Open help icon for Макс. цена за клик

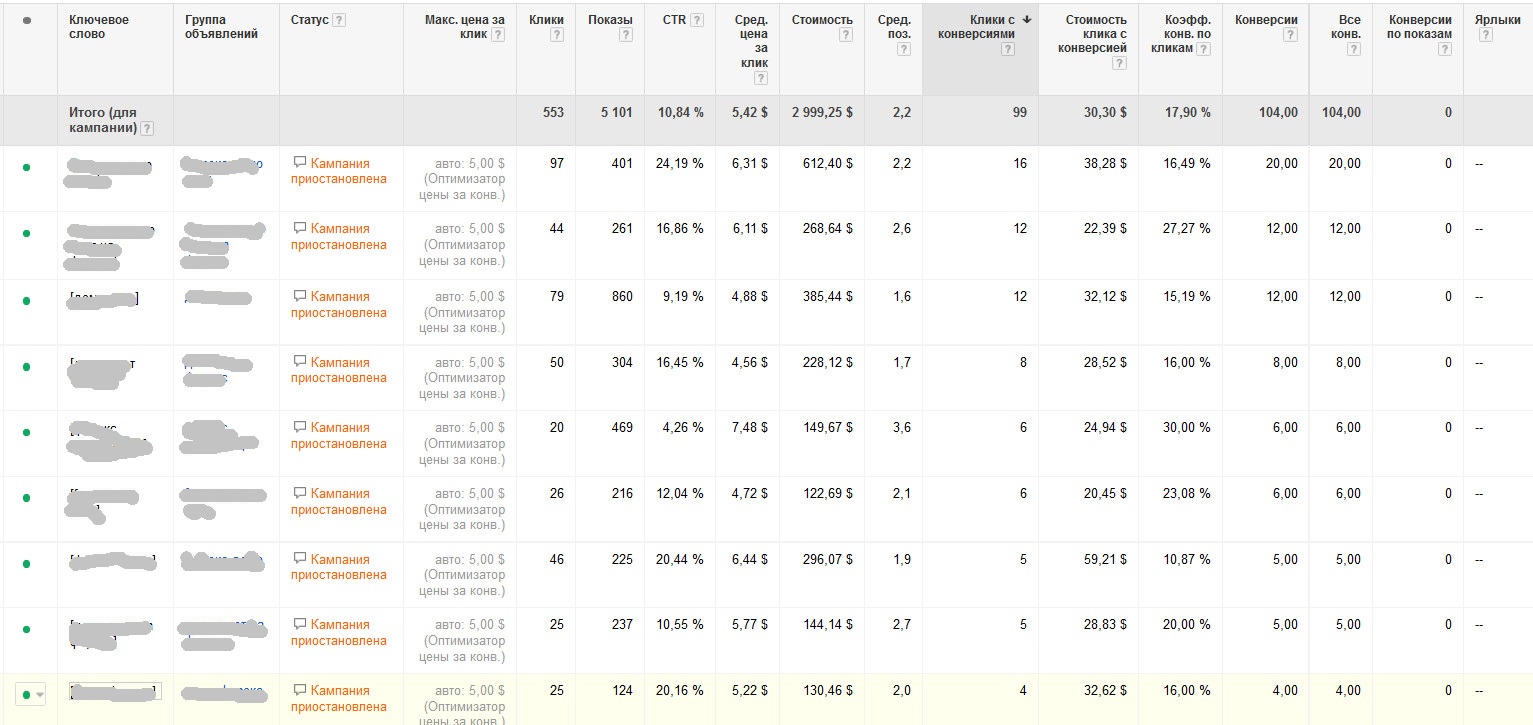click(498, 35)
